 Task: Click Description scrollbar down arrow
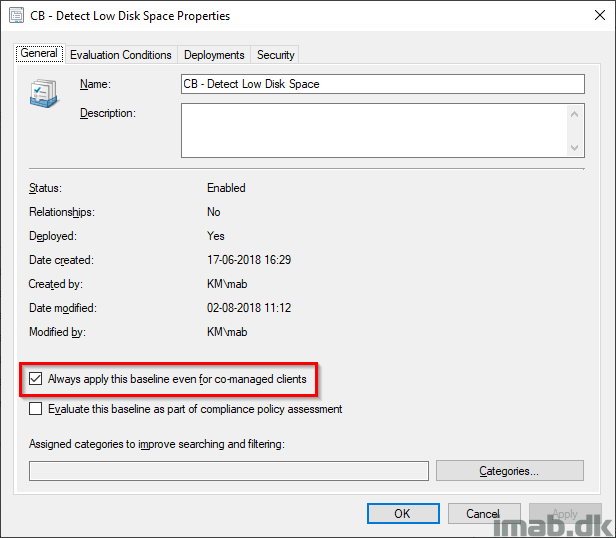tap(574, 148)
